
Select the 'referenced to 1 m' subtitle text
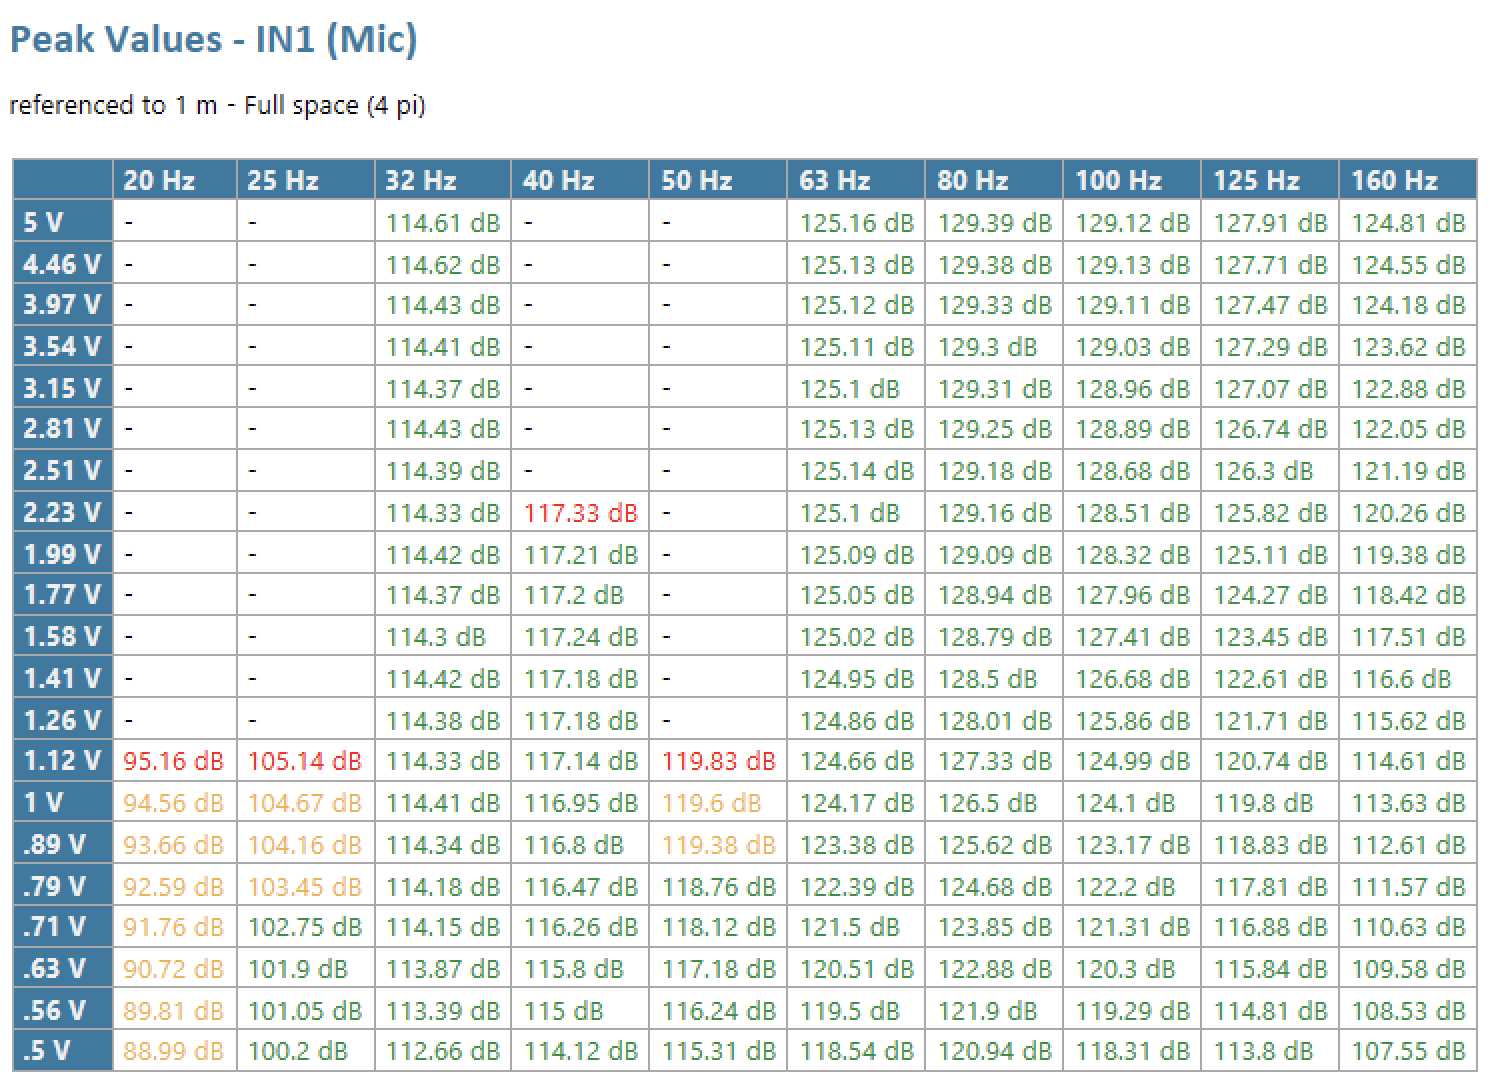113,105
